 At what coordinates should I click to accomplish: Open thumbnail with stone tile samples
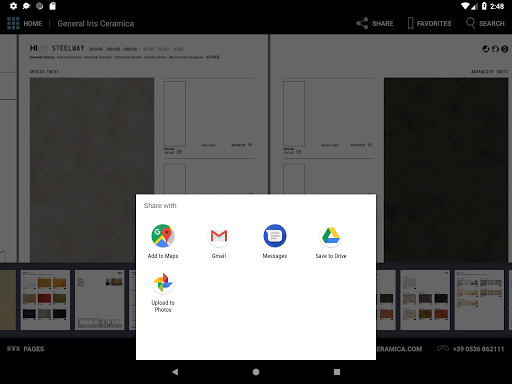425,300
